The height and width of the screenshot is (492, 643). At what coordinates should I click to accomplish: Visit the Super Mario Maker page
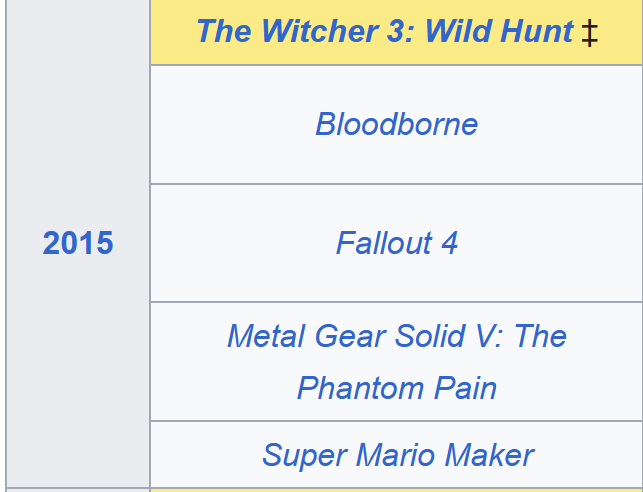[398, 455]
